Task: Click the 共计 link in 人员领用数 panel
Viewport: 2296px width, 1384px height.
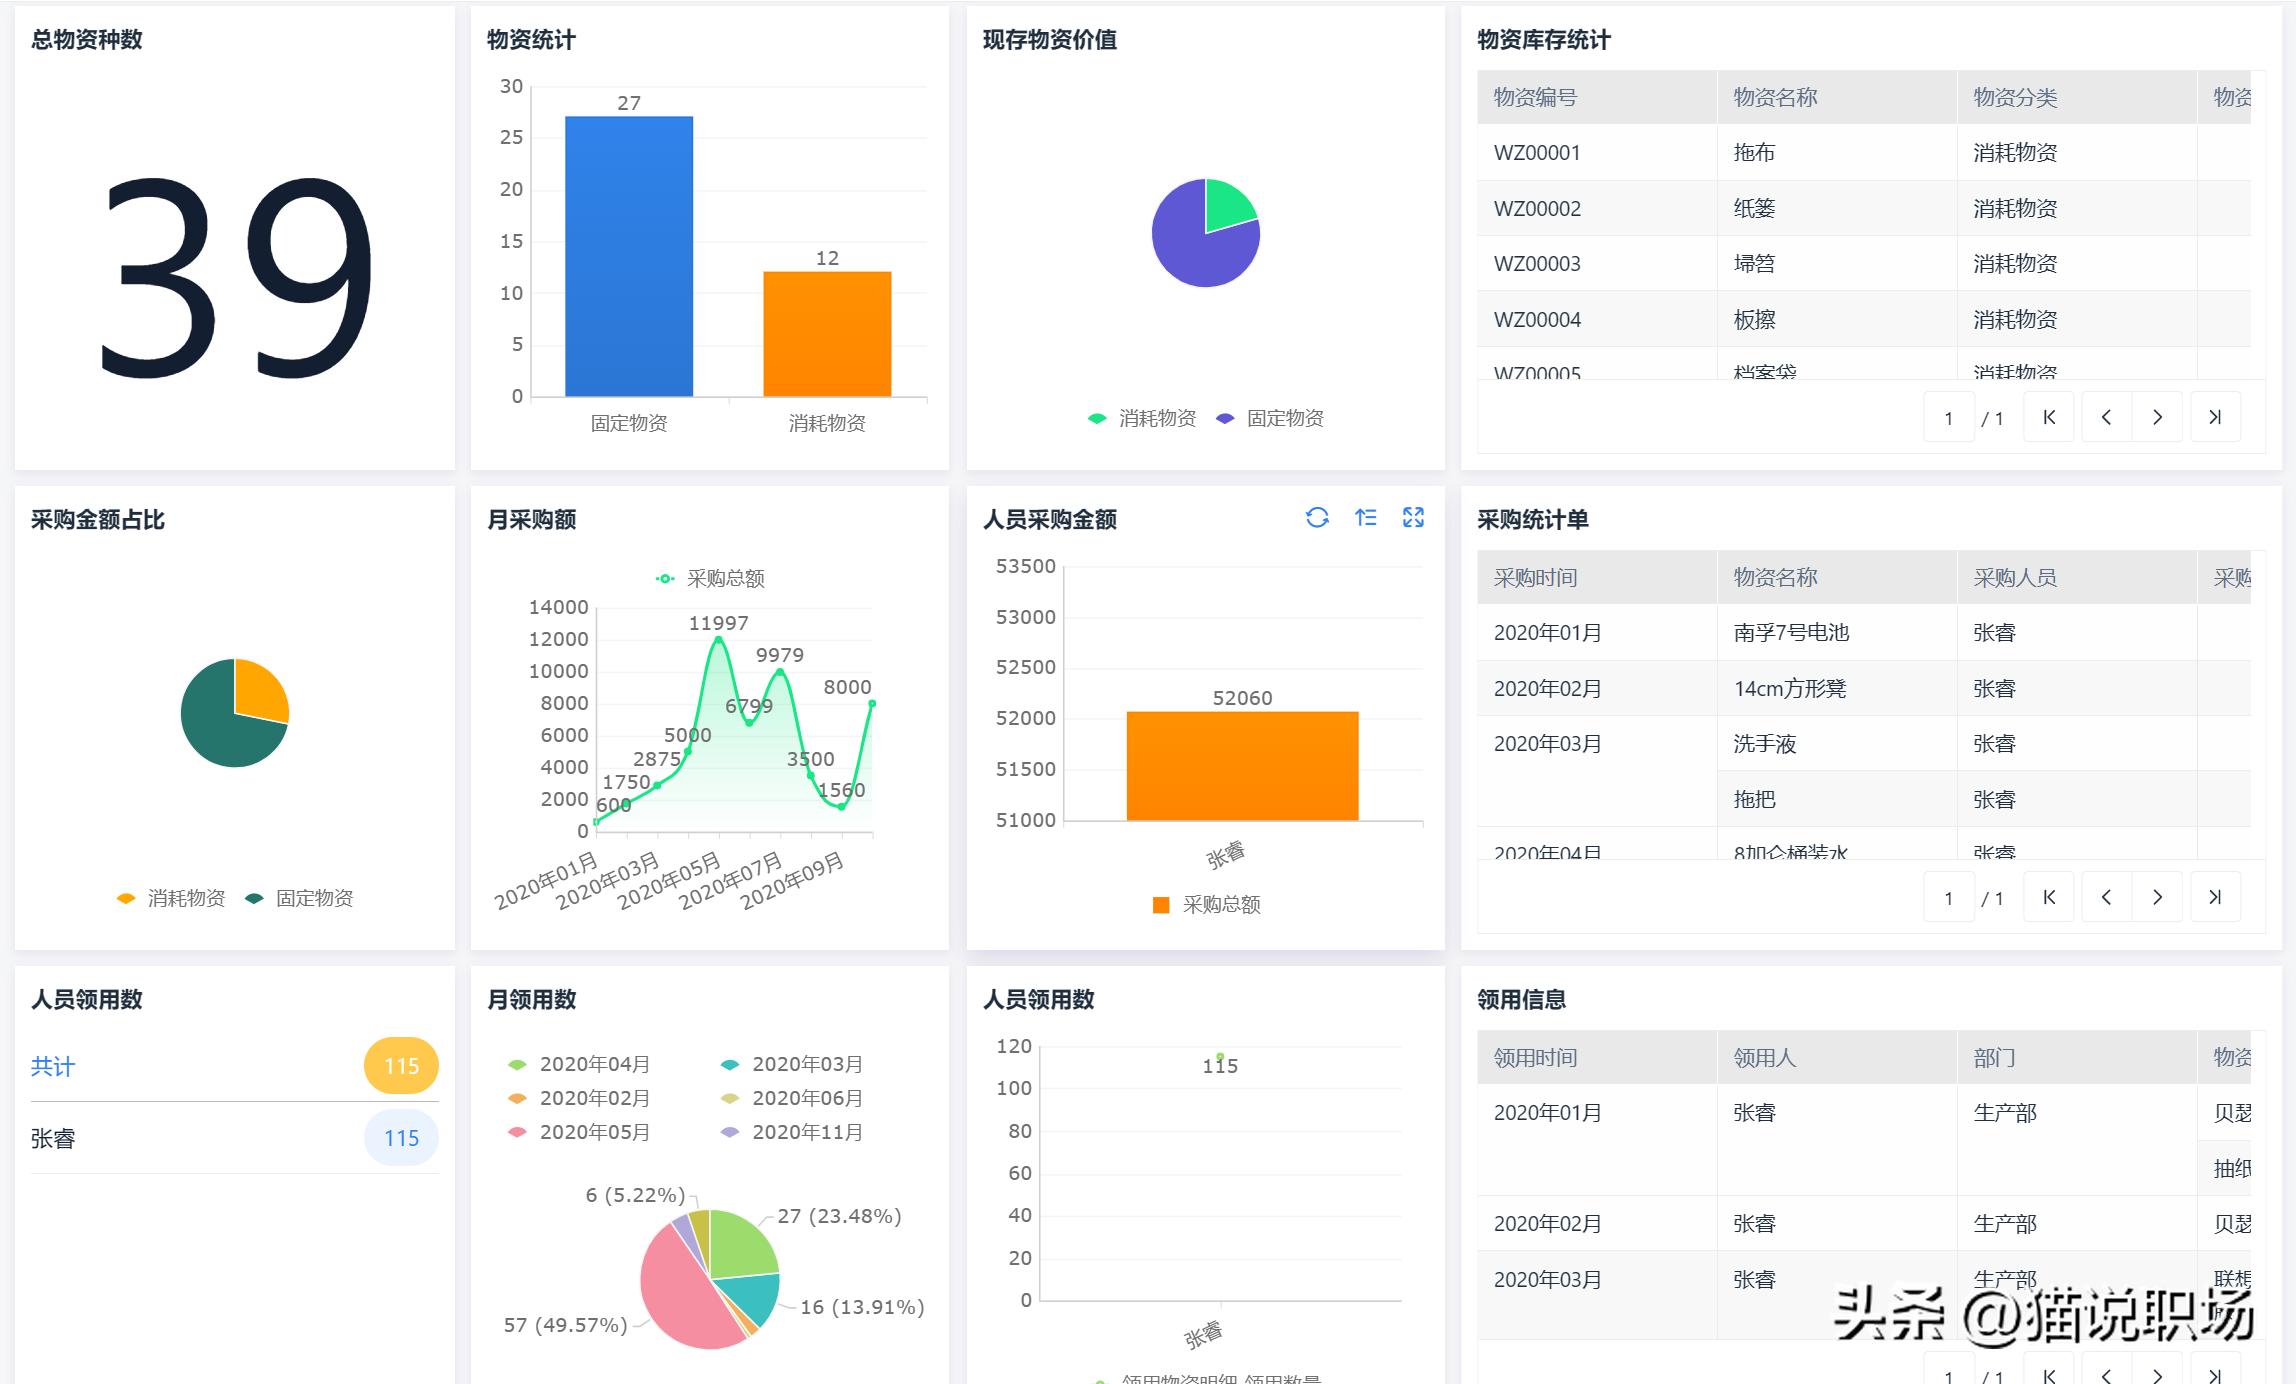Action: 53,1067
